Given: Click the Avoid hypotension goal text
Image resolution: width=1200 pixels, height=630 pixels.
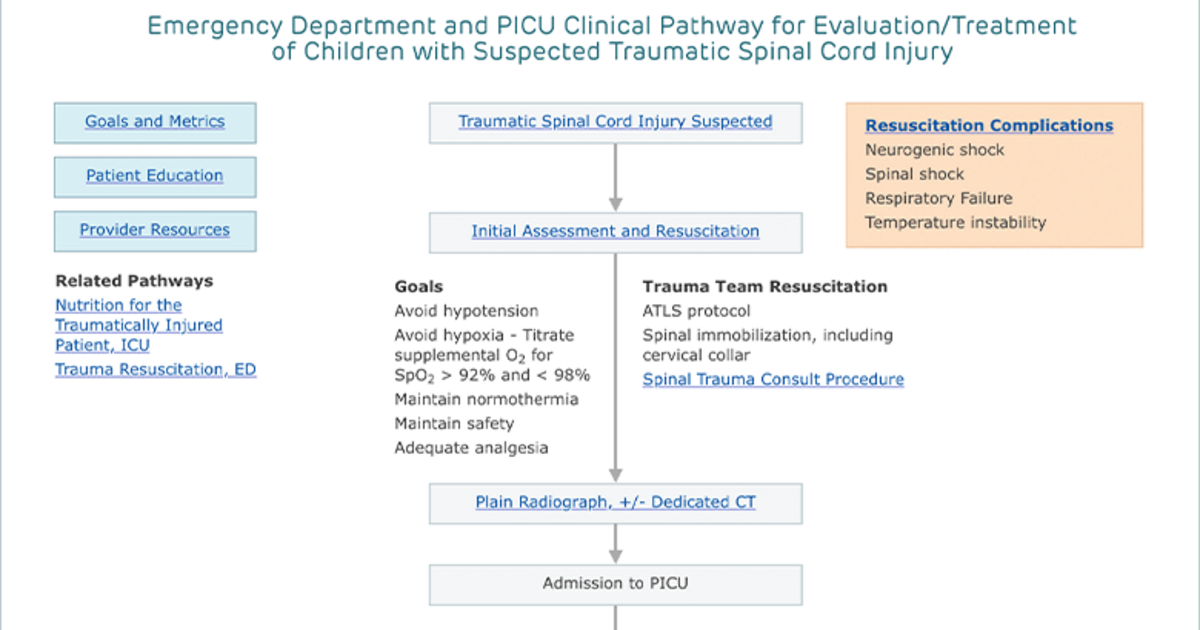Looking at the screenshot, I should pyautogui.click(x=466, y=311).
